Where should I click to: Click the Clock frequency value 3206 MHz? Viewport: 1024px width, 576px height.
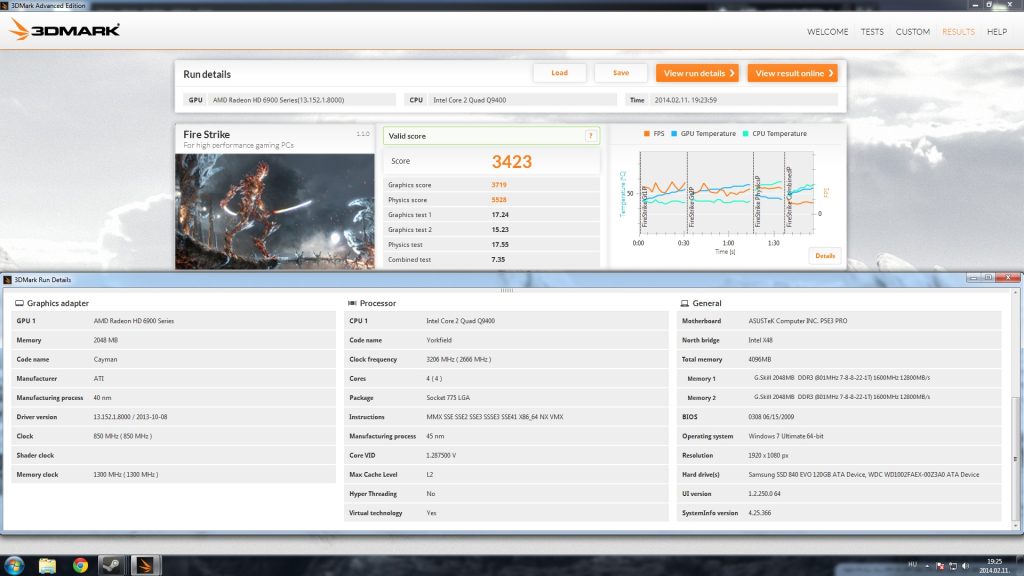pos(458,359)
